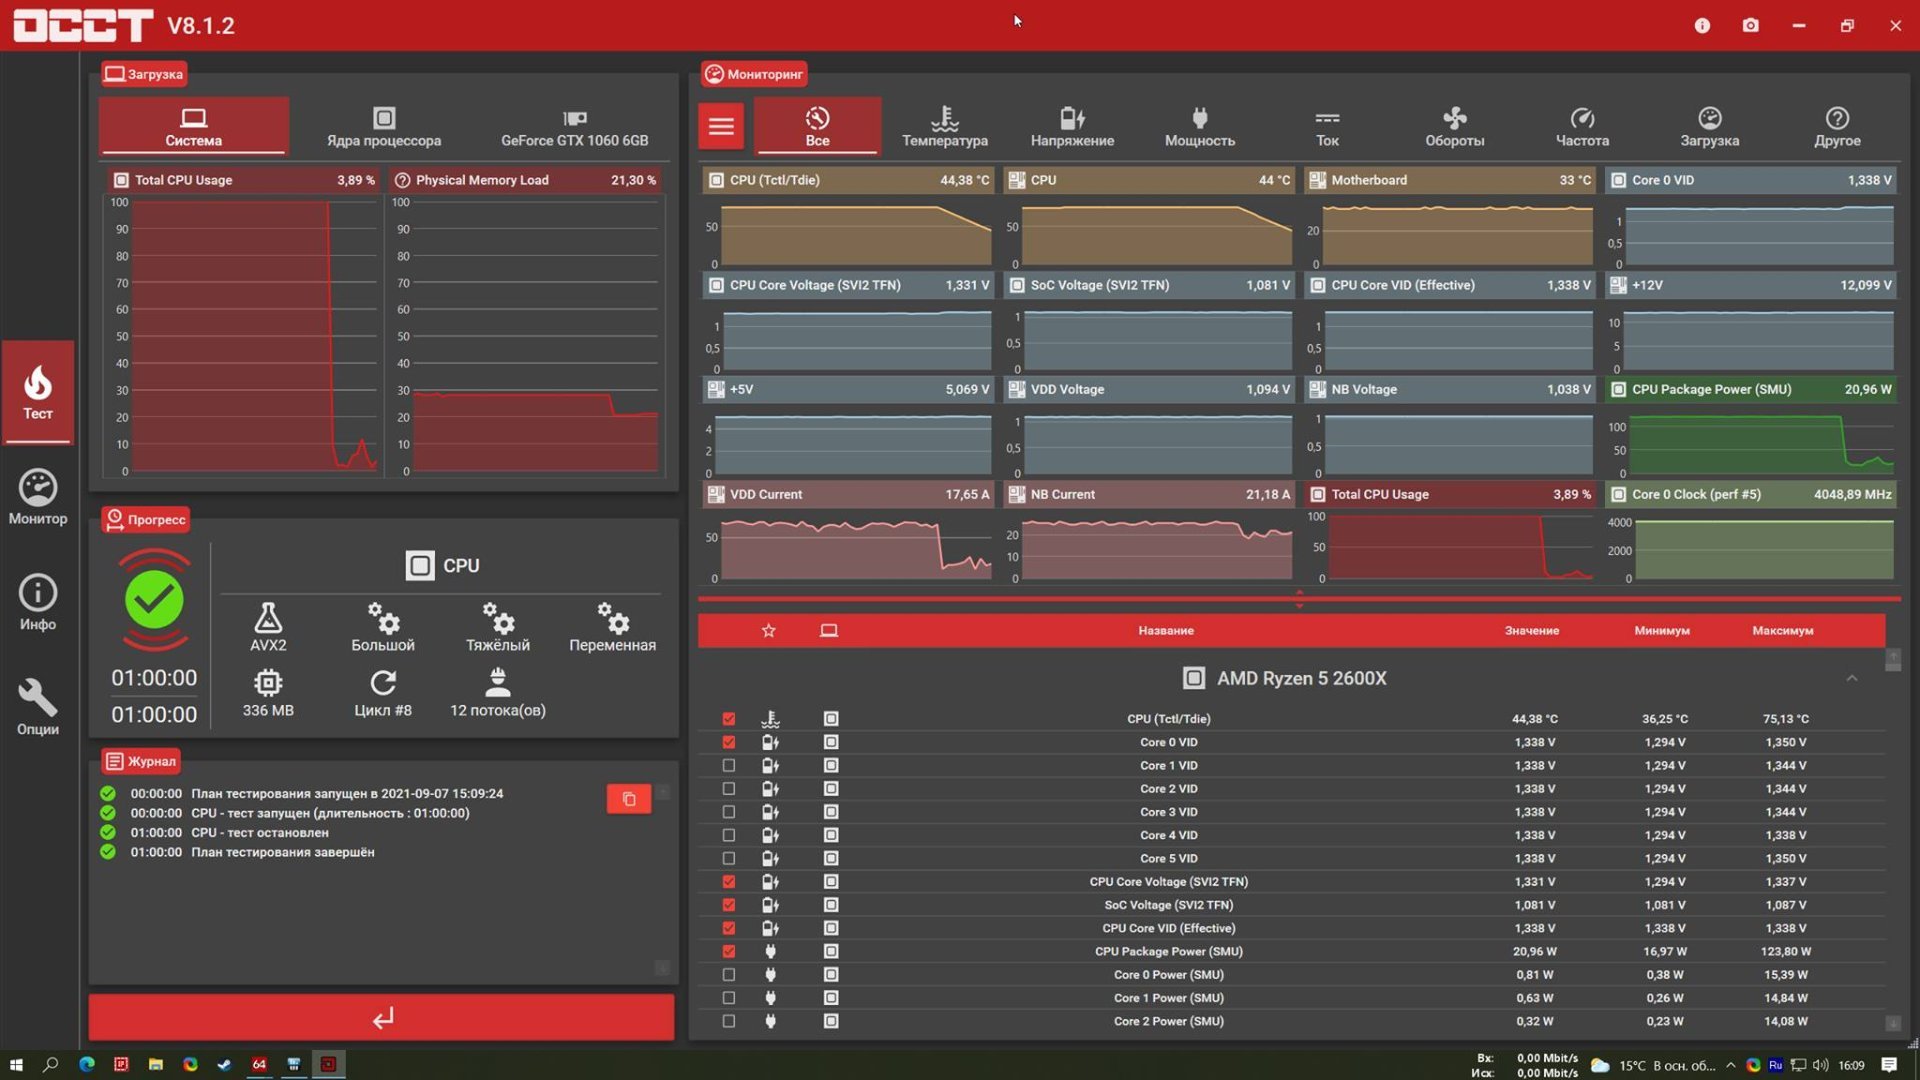The image size is (1920, 1080).
Task: Open Windows Start menu
Action: 15,1064
